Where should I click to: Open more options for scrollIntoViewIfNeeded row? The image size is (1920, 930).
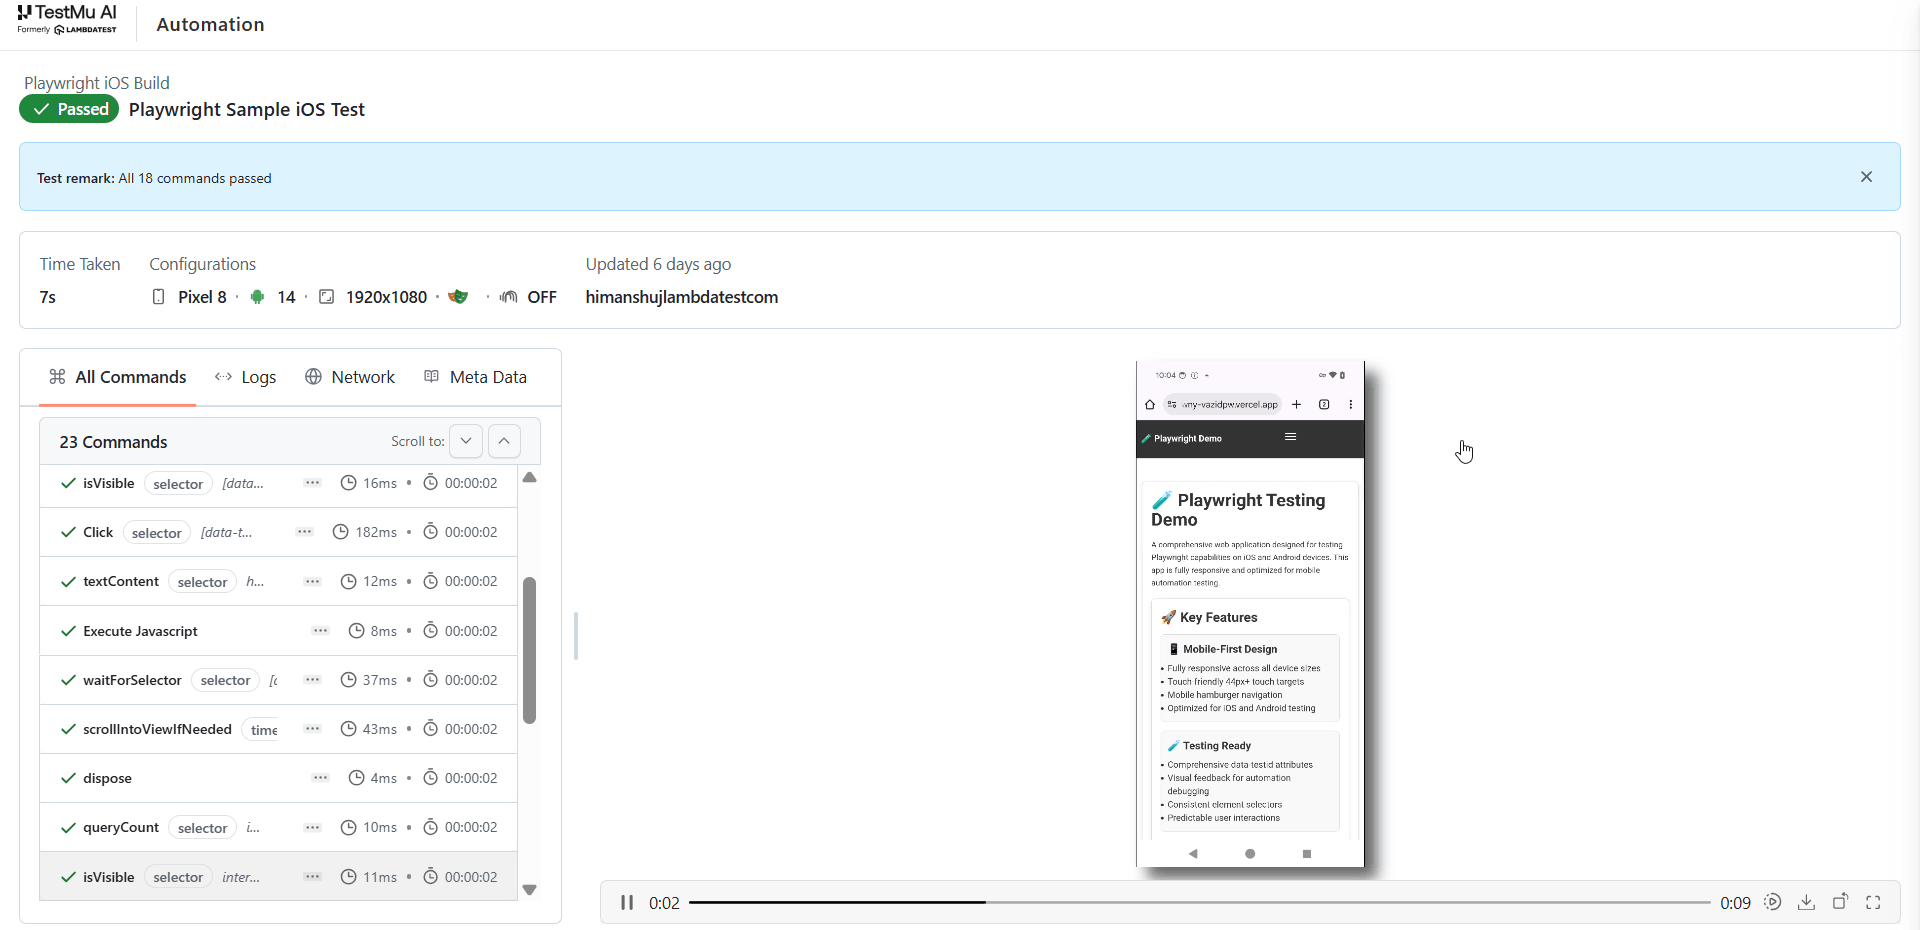pyautogui.click(x=312, y=729)
